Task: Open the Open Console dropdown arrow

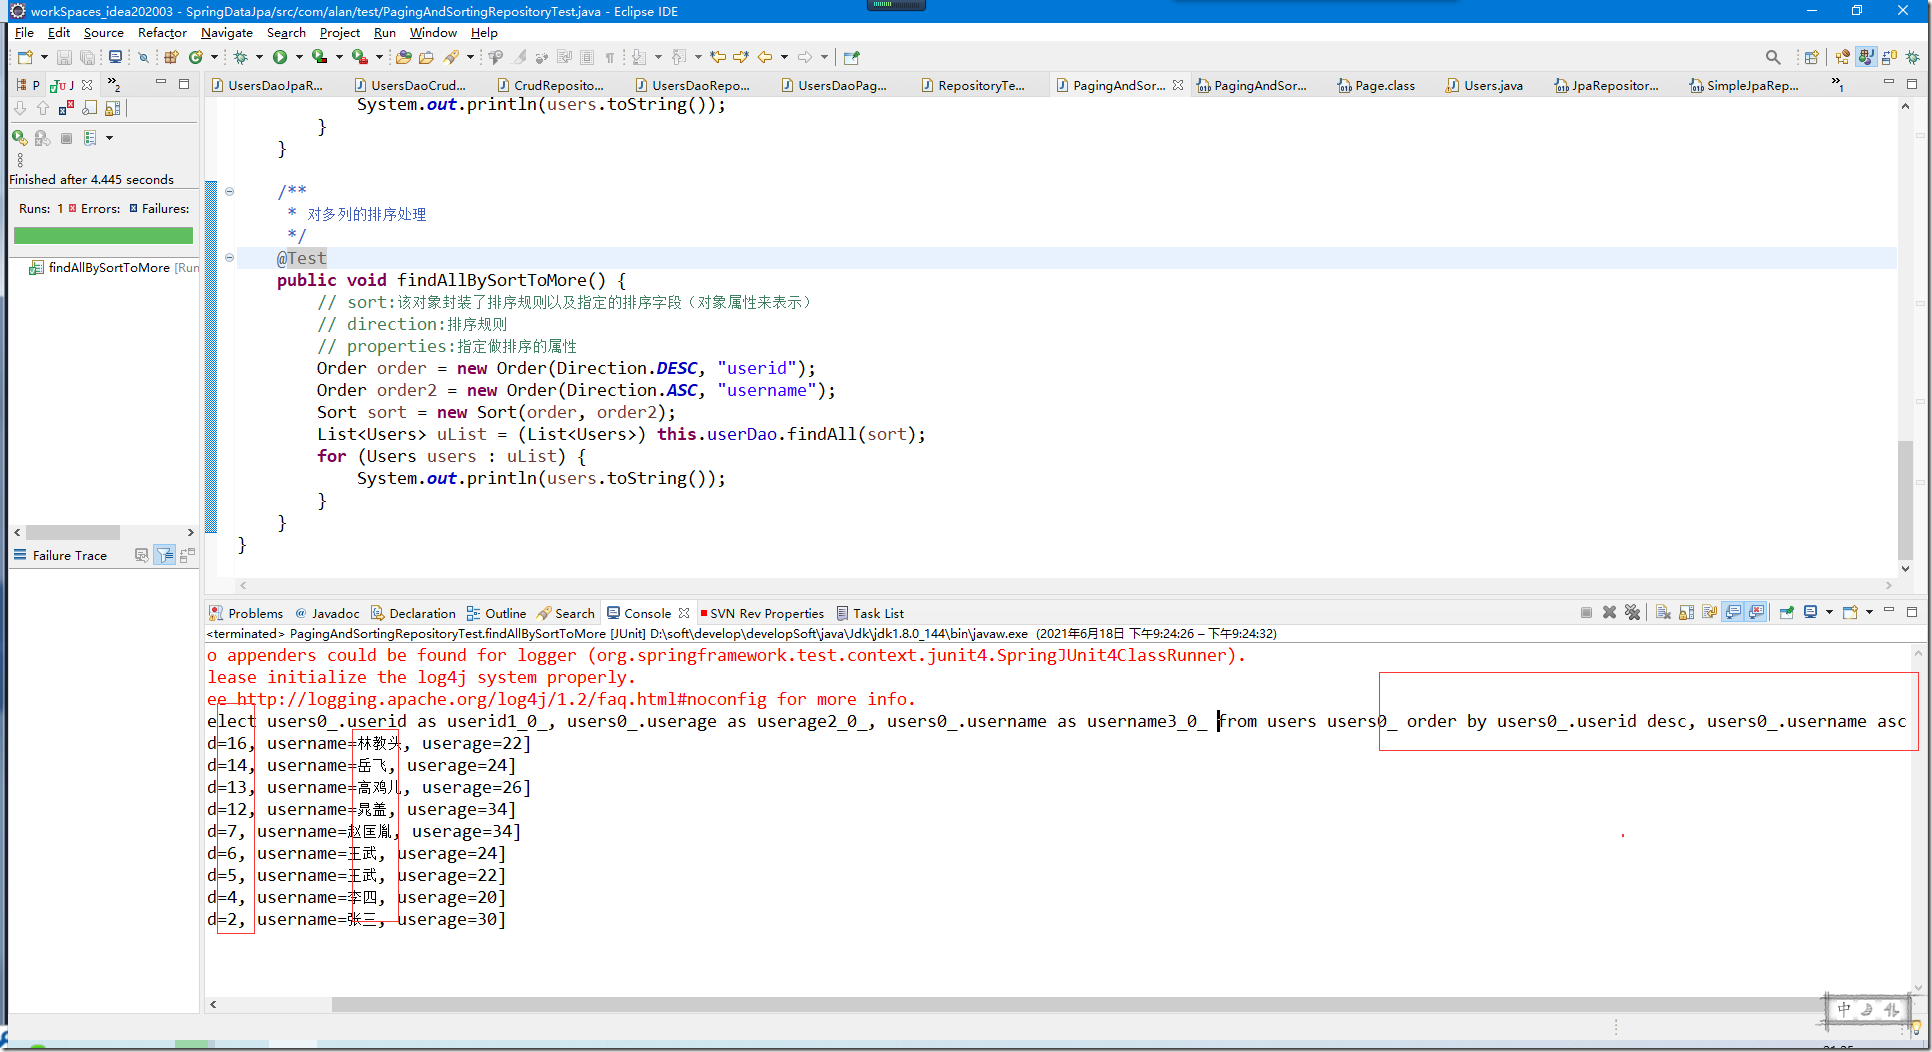Action: [1869, 612]
